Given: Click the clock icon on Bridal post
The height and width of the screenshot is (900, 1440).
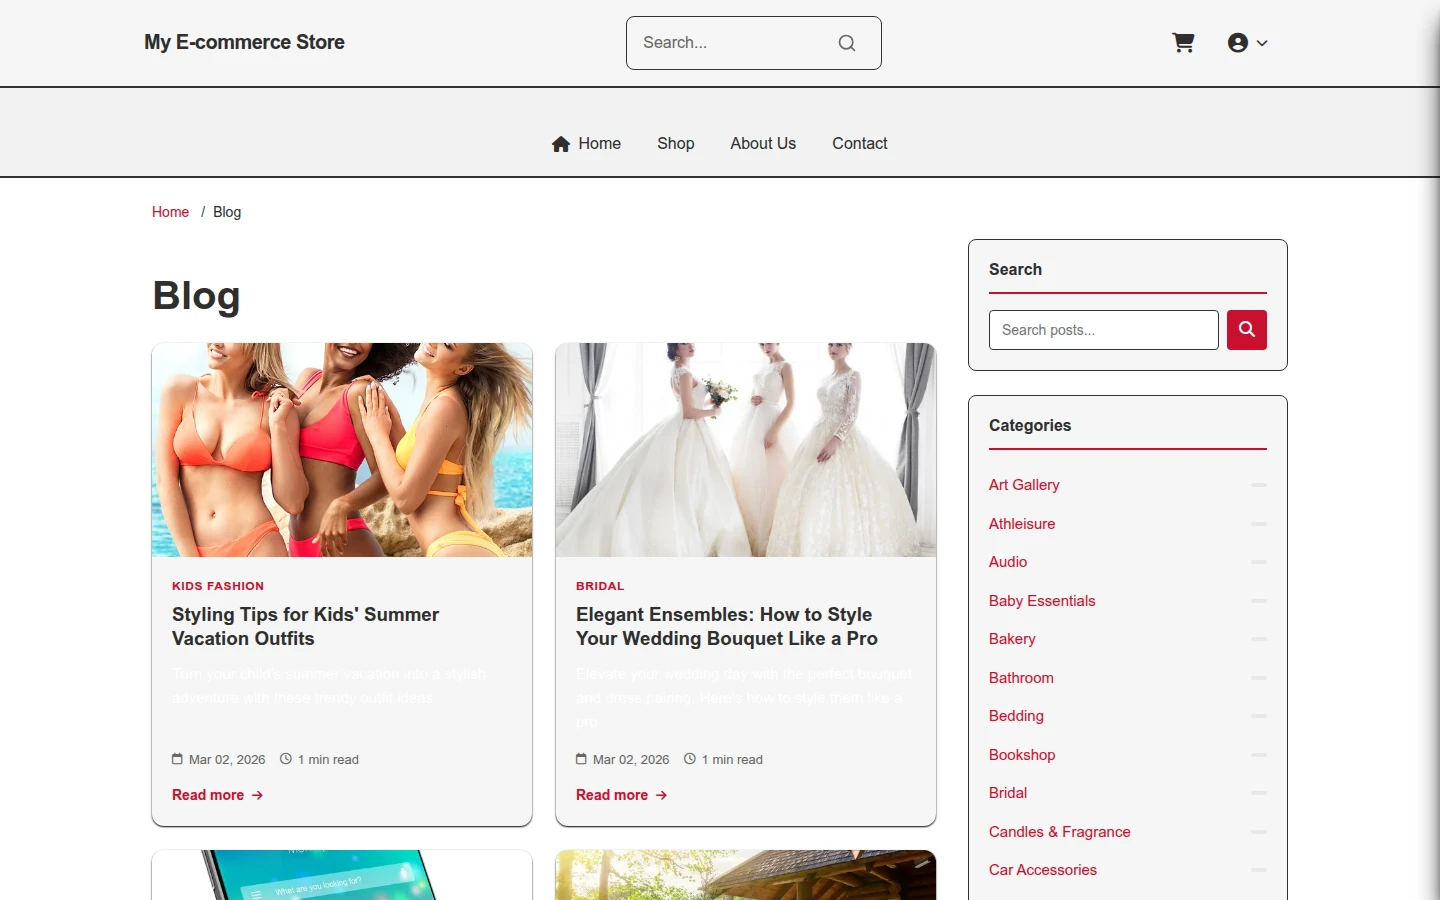Looking at the screenshot, I should coord(690,759).
